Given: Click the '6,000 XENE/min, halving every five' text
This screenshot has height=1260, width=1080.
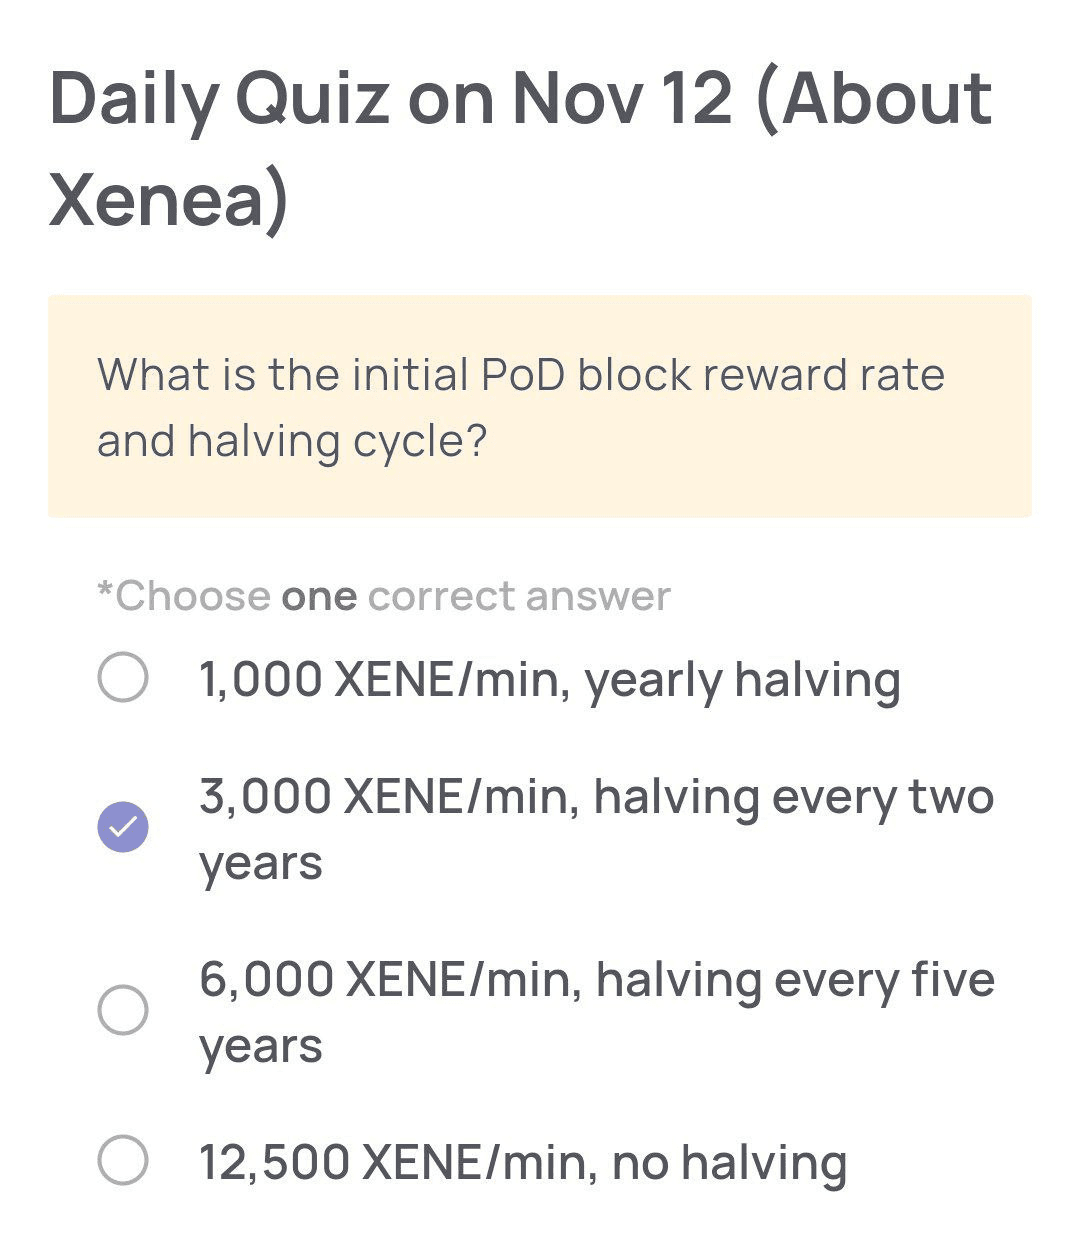Looking at the screenshot, I should [596, 979].
